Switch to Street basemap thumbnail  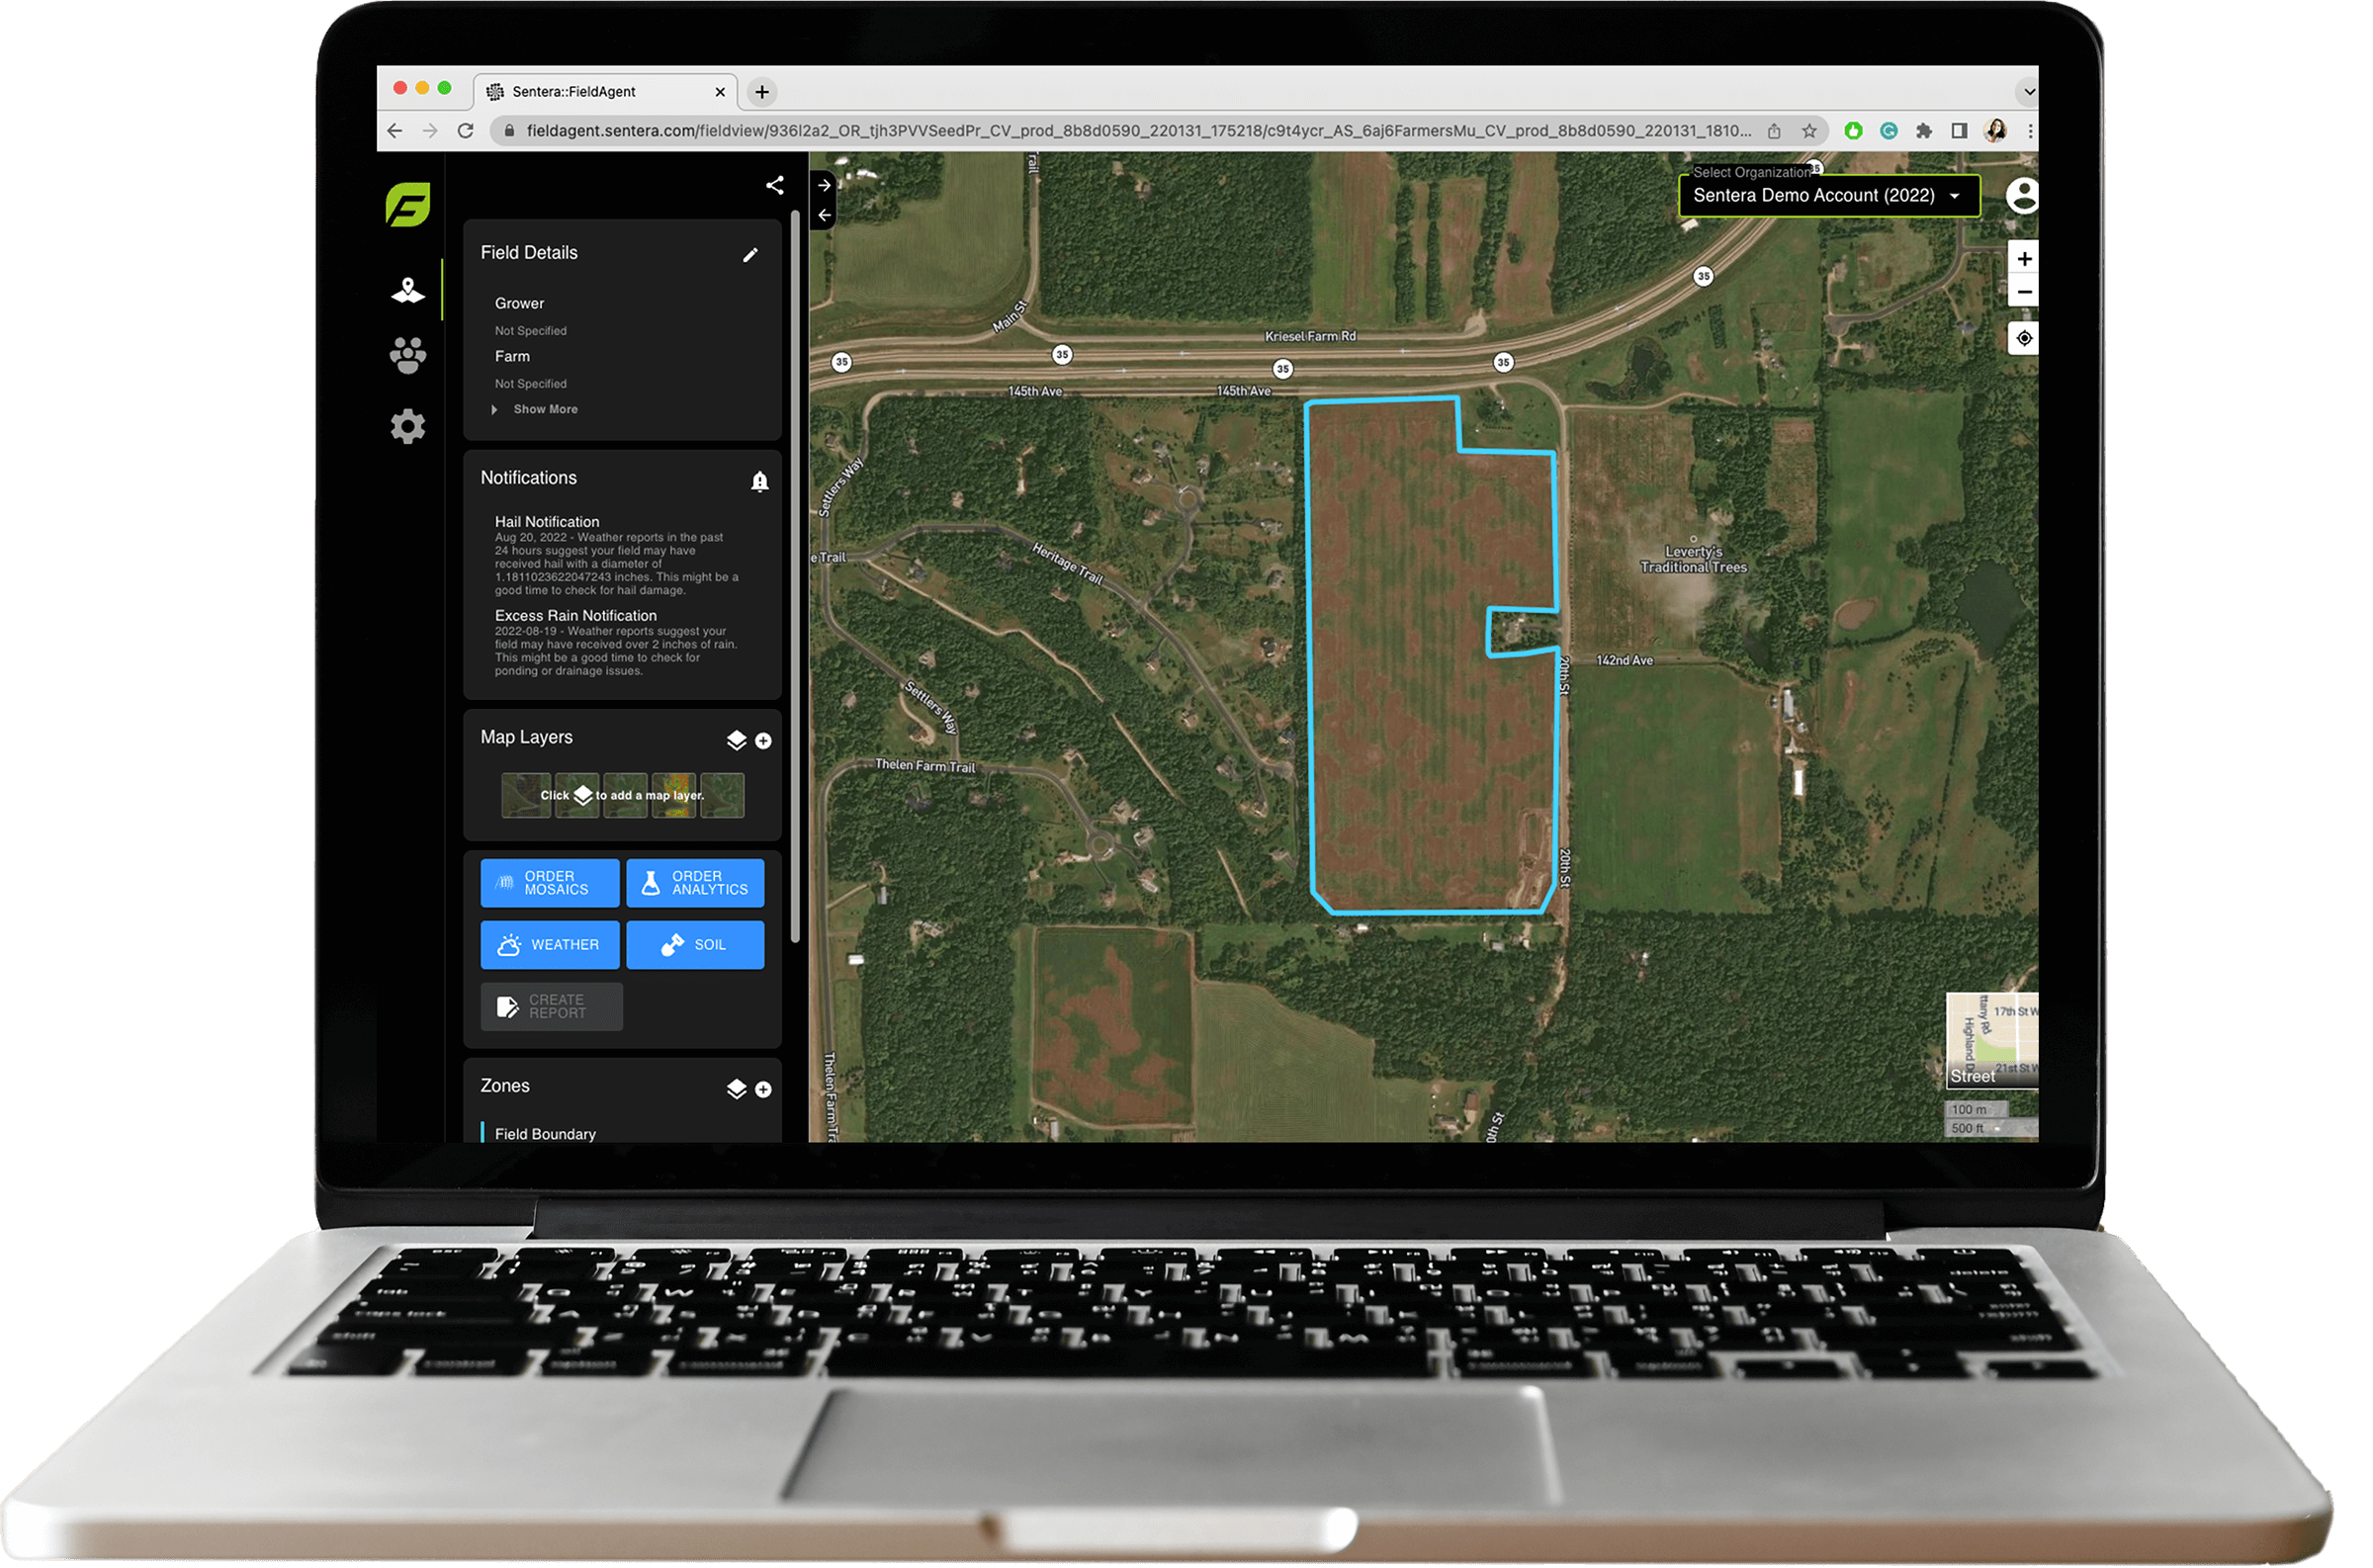click(1993, 1041)
